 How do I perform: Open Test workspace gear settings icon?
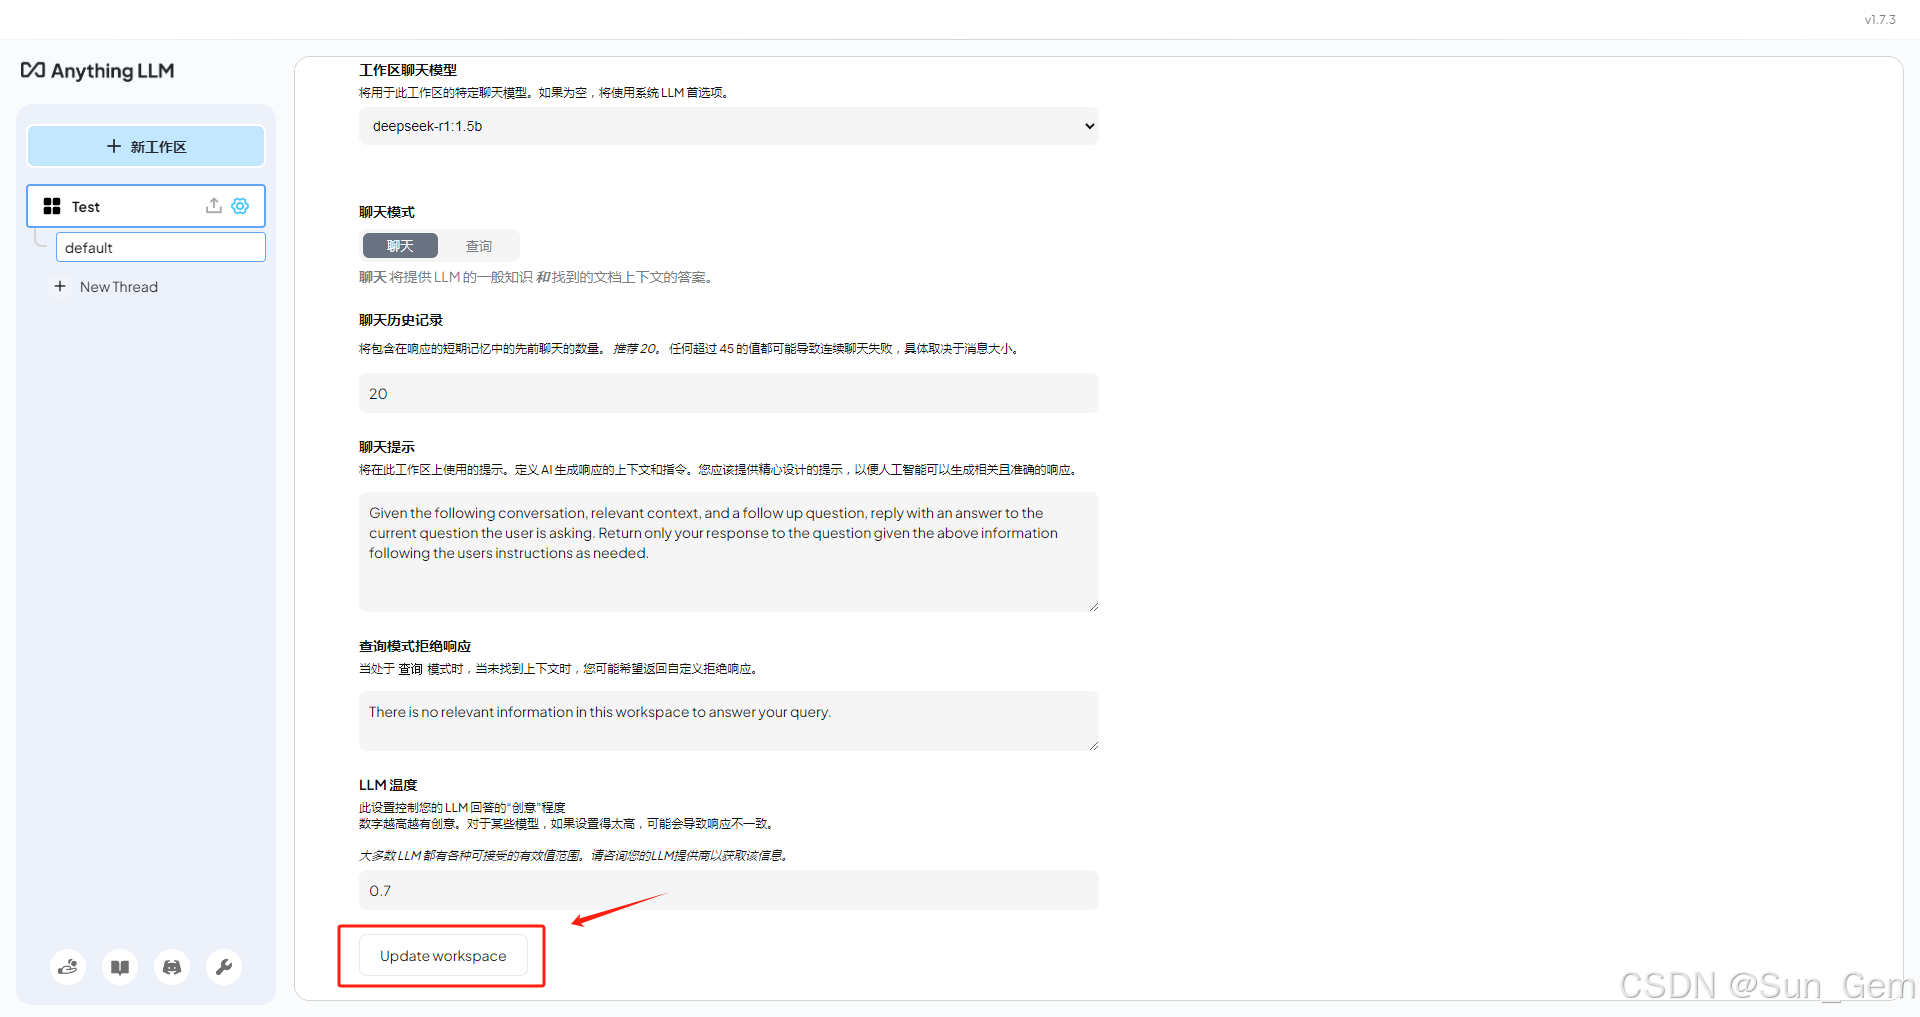239,206
